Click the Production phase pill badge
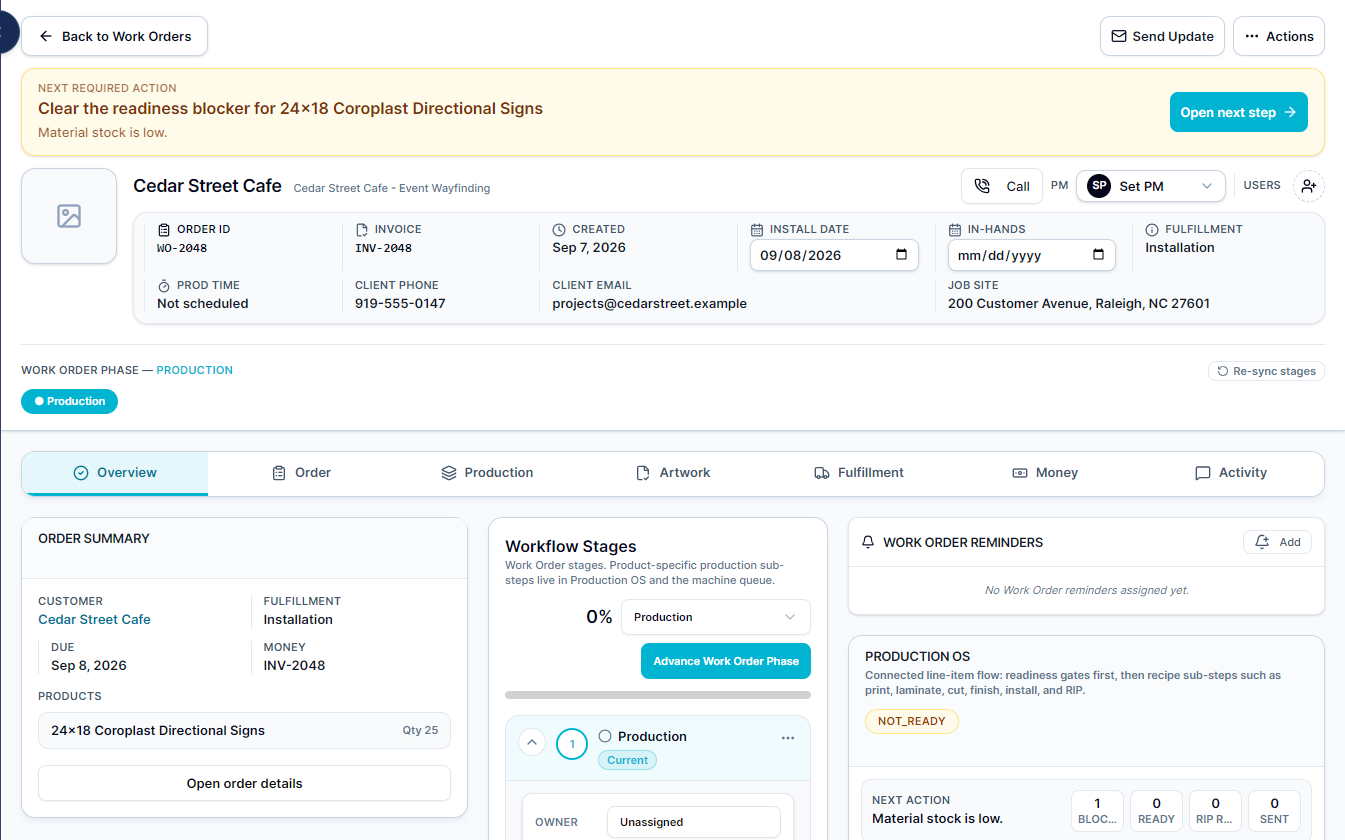Image resolution: width=1345 pixels, height=840 pixels. tap(69, 401)
